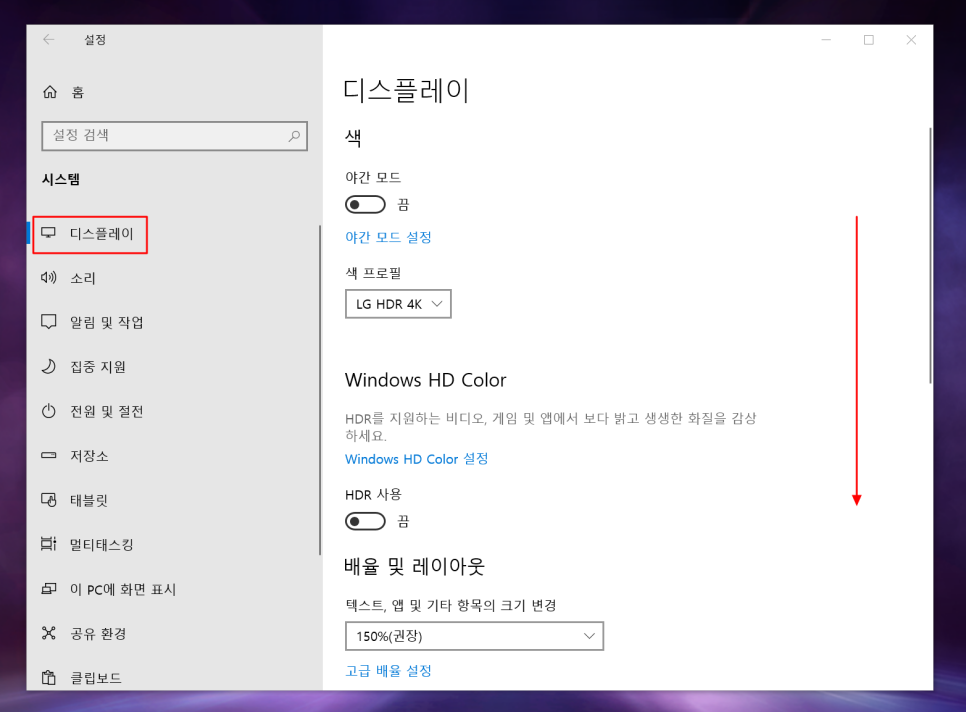Click the projecting icon beside 이 PC에 화면 표시
This screenshot has height=712, width=966.
point(49,589)
